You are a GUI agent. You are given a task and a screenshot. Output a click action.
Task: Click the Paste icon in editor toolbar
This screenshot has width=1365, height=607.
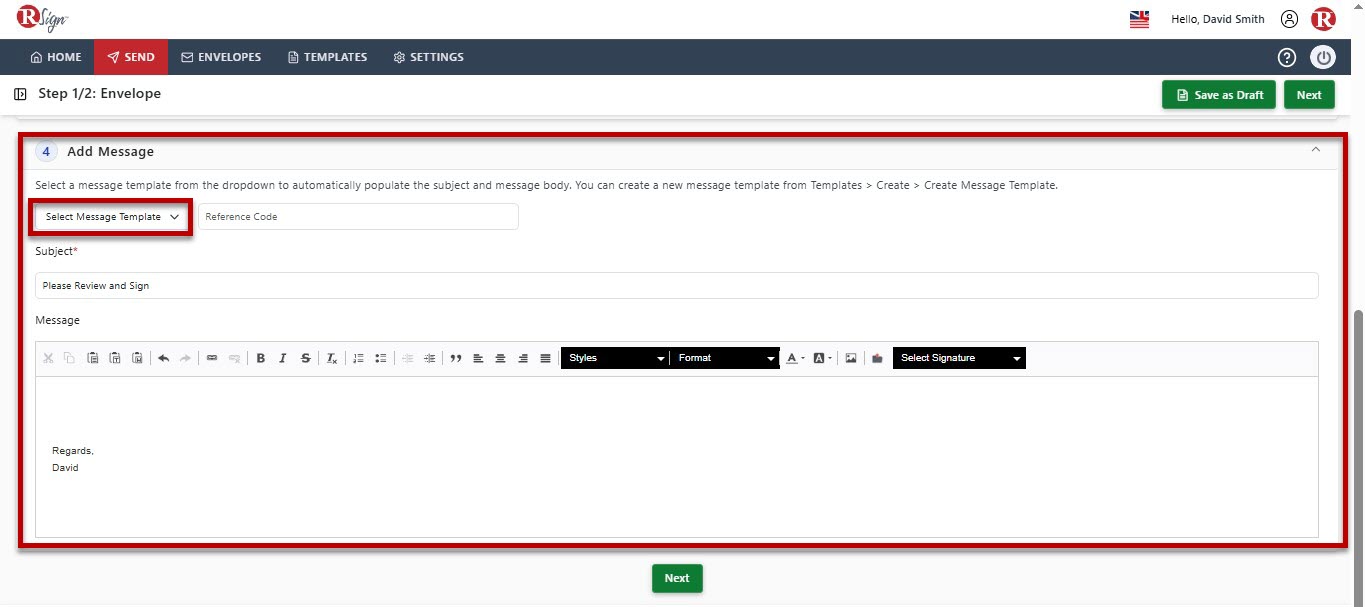coord(92,358)
